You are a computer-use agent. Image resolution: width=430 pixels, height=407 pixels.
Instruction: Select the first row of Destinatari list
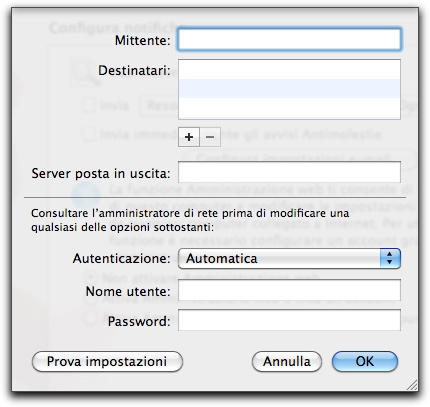pos(289,70)
